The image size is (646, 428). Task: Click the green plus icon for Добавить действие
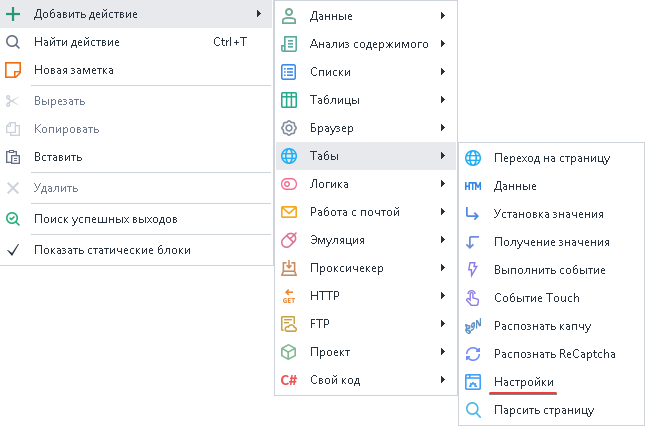[x=14, y=14]
